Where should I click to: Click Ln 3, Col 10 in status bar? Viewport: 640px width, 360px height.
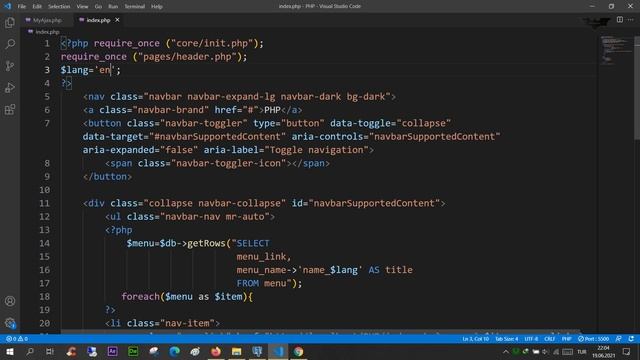pos(476,339)
